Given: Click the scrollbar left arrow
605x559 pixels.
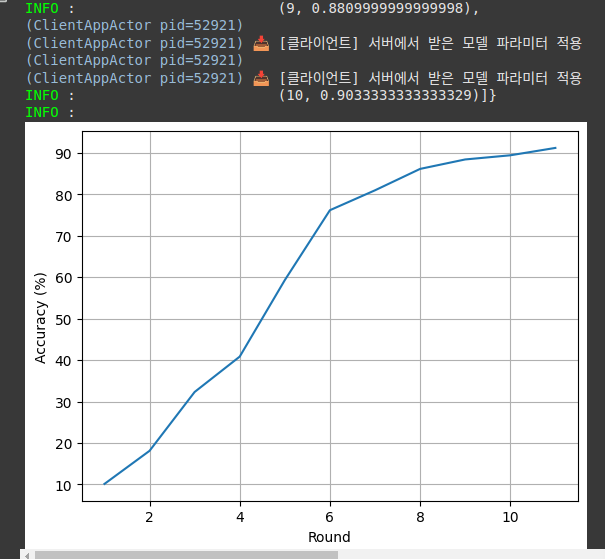Looking at the screenshot, I should pos(27,555).
